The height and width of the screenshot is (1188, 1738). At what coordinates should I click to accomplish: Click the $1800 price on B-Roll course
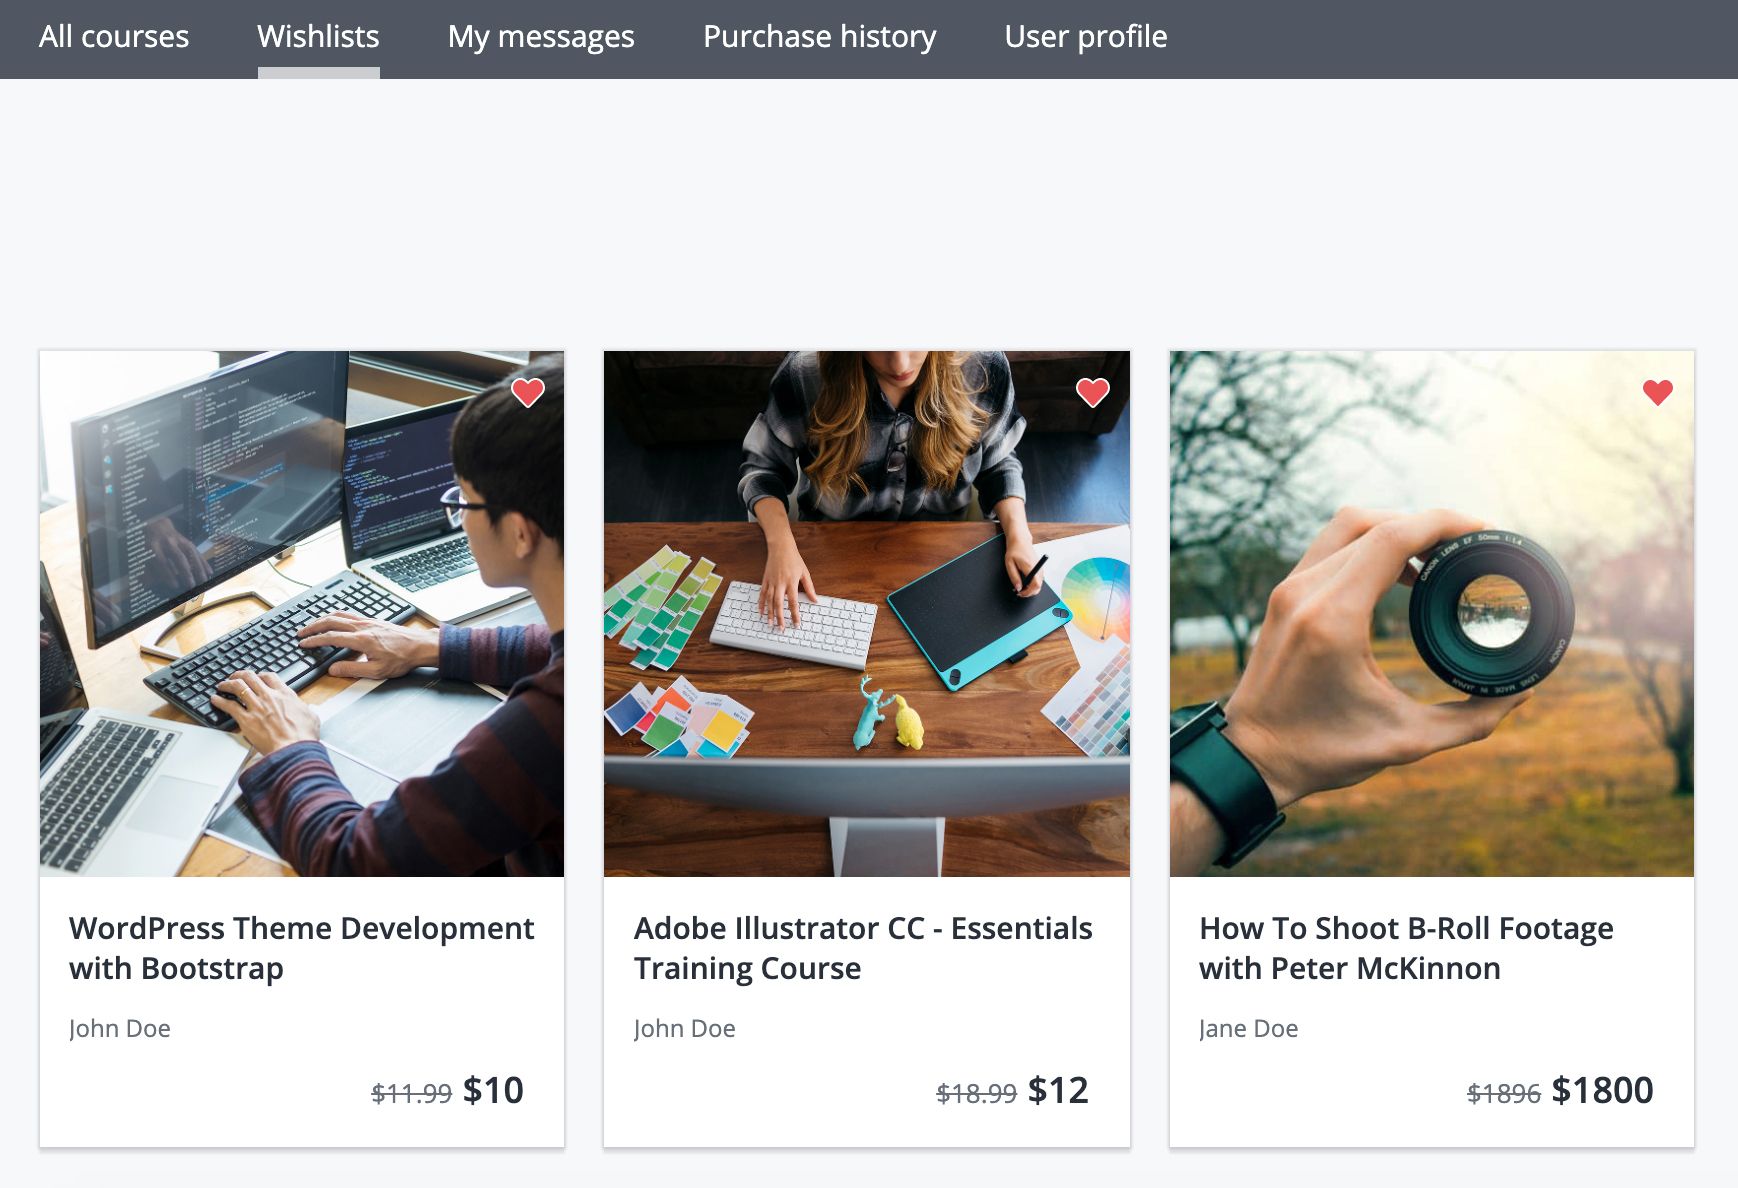click(1602, 1090)
